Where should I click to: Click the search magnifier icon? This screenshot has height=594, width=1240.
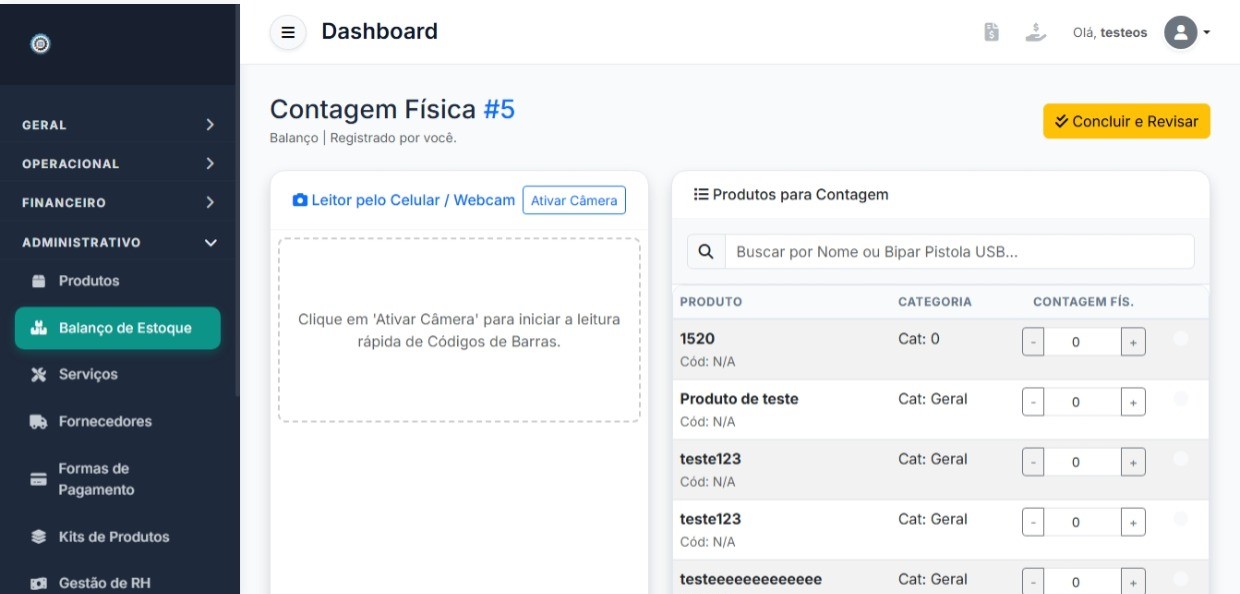[x=705, y=252]
